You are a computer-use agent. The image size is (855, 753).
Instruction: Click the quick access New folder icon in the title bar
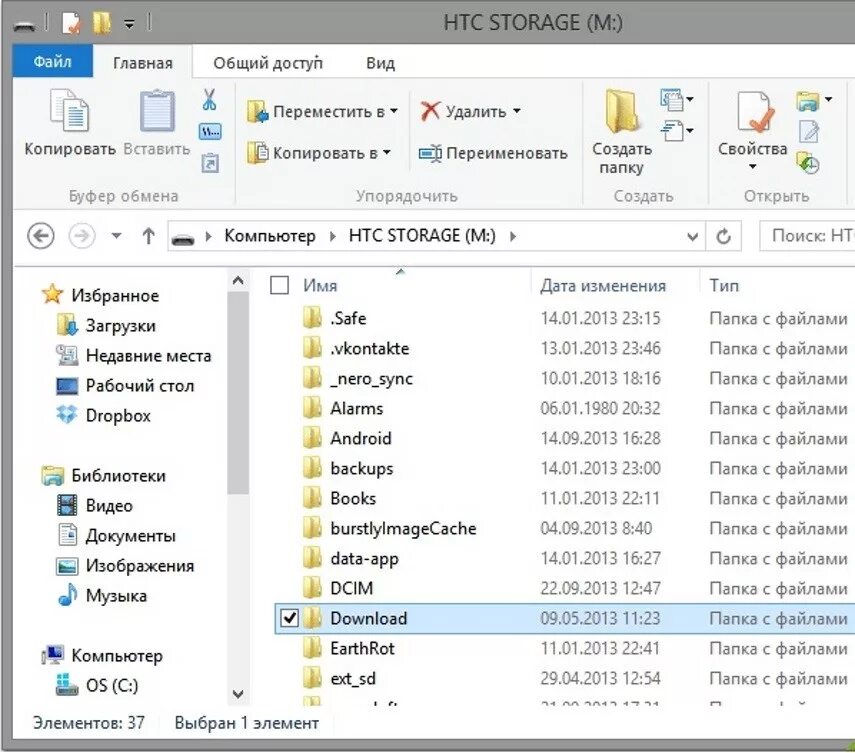[x=101, y=23]
